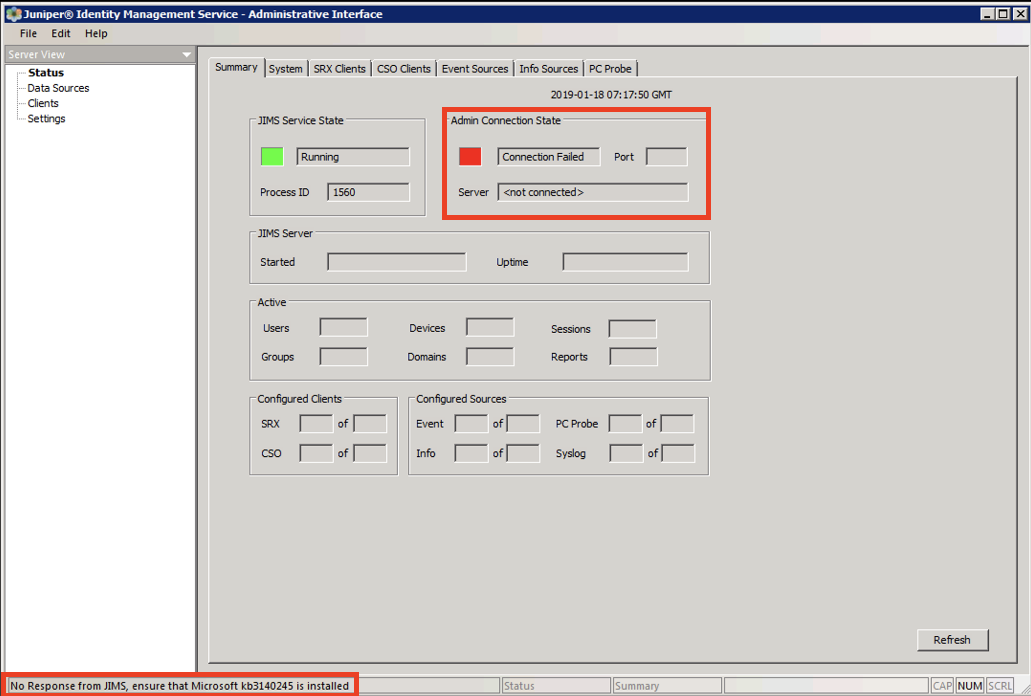Open the Help menu

(96, 34)
